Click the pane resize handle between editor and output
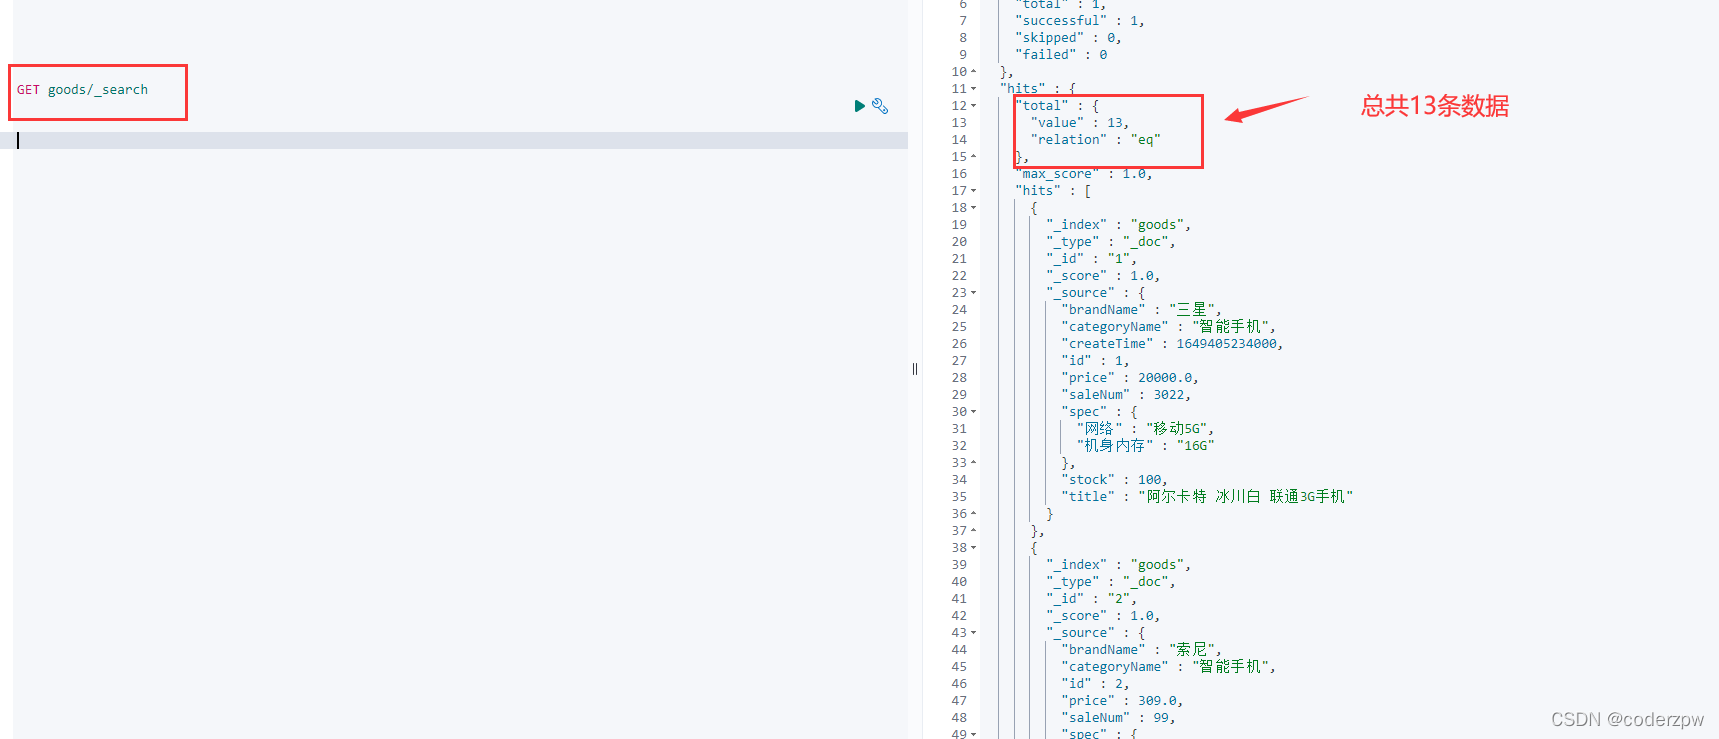This screenshot has width=1719, height=739. tap(915, 369)
